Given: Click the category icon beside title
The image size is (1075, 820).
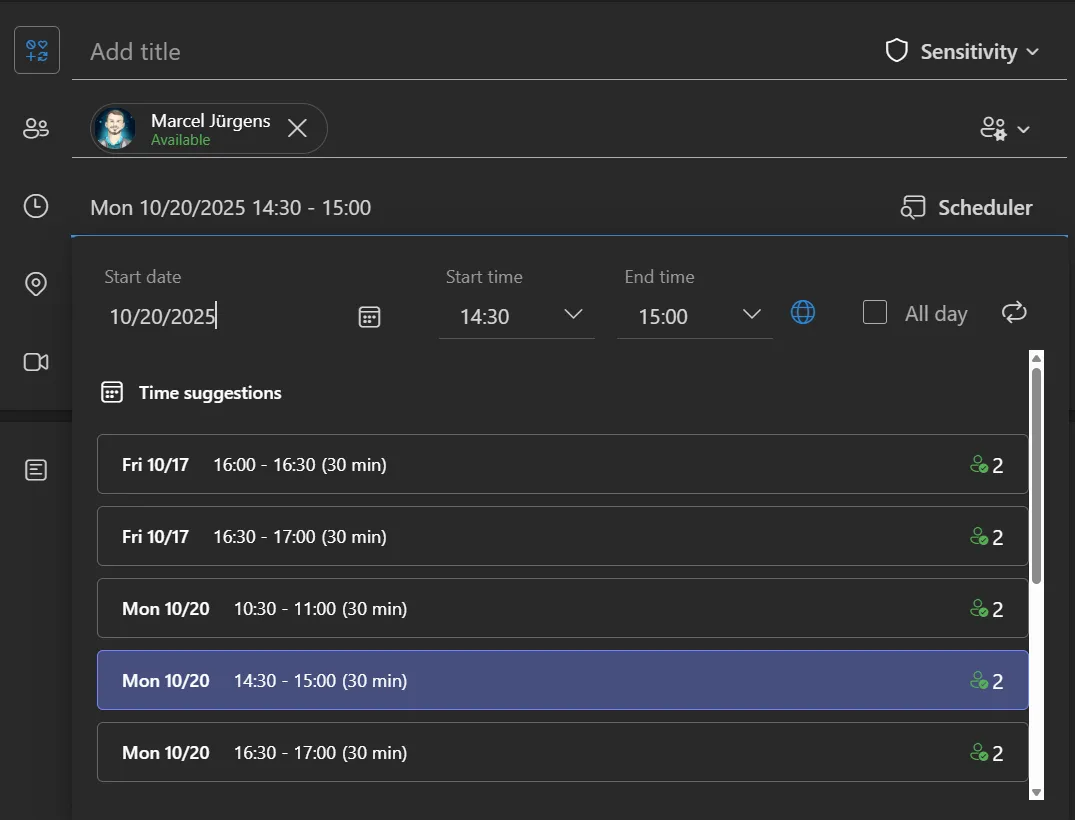Looking at the screenshot, I should (x=37, y=51).
